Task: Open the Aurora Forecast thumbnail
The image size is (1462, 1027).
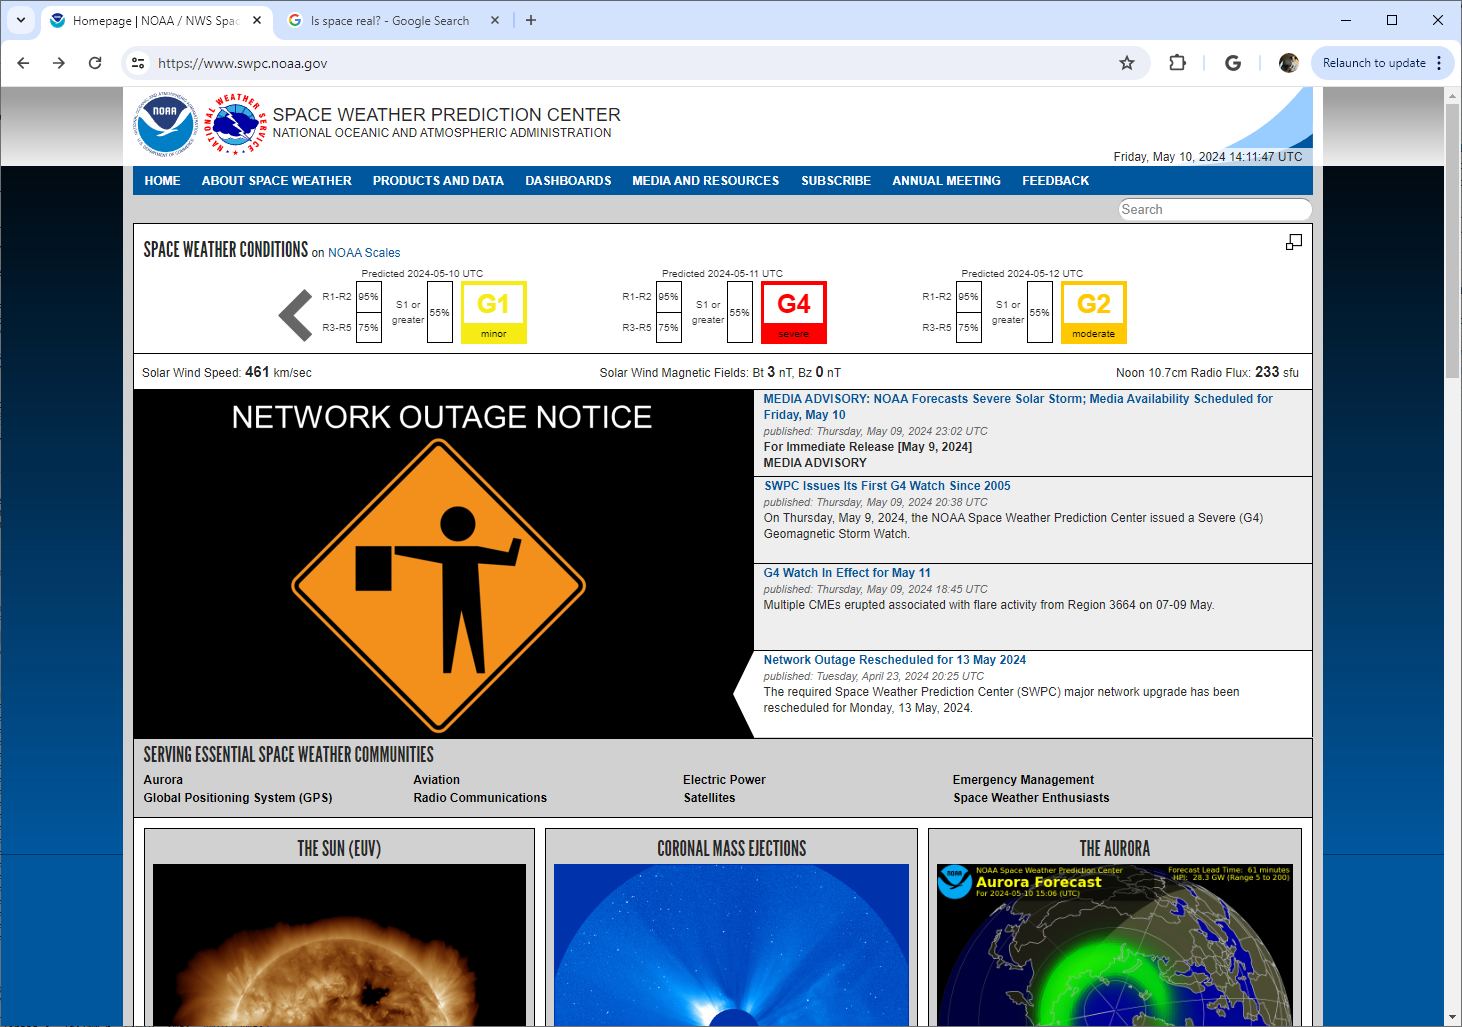Action: (1115, 944)
